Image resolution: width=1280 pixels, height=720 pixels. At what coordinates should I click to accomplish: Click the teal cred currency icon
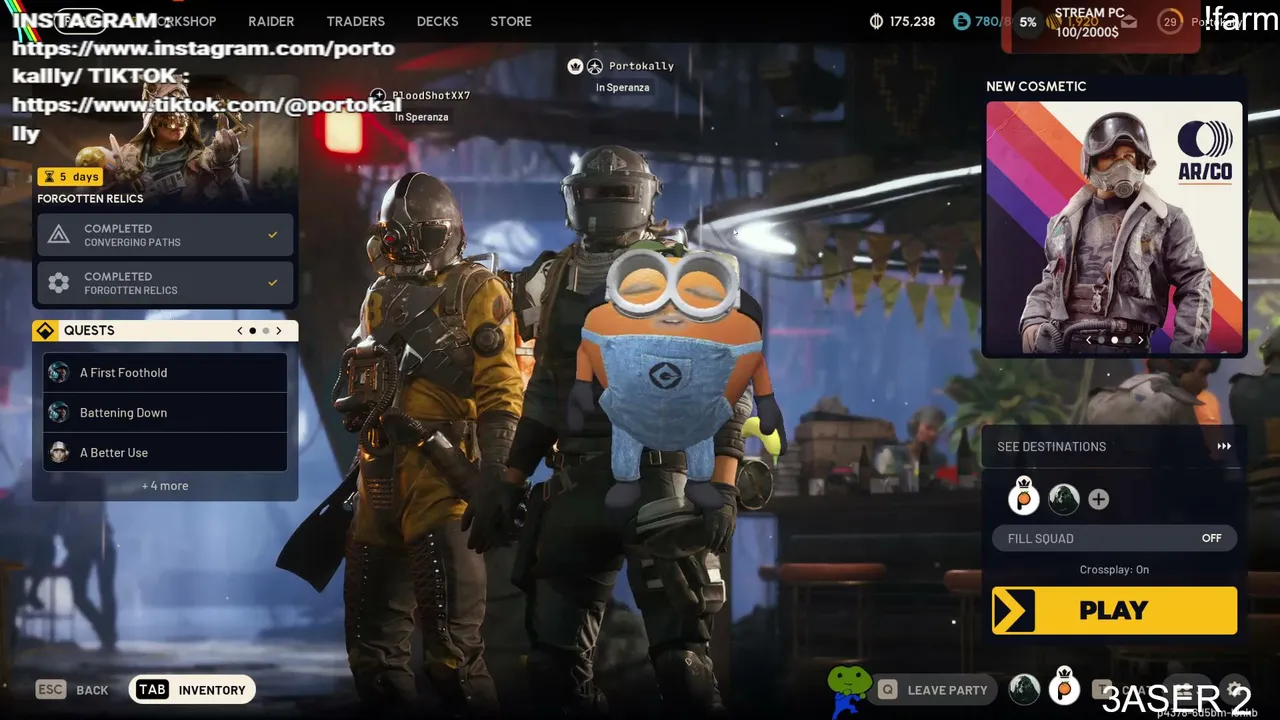962,21
